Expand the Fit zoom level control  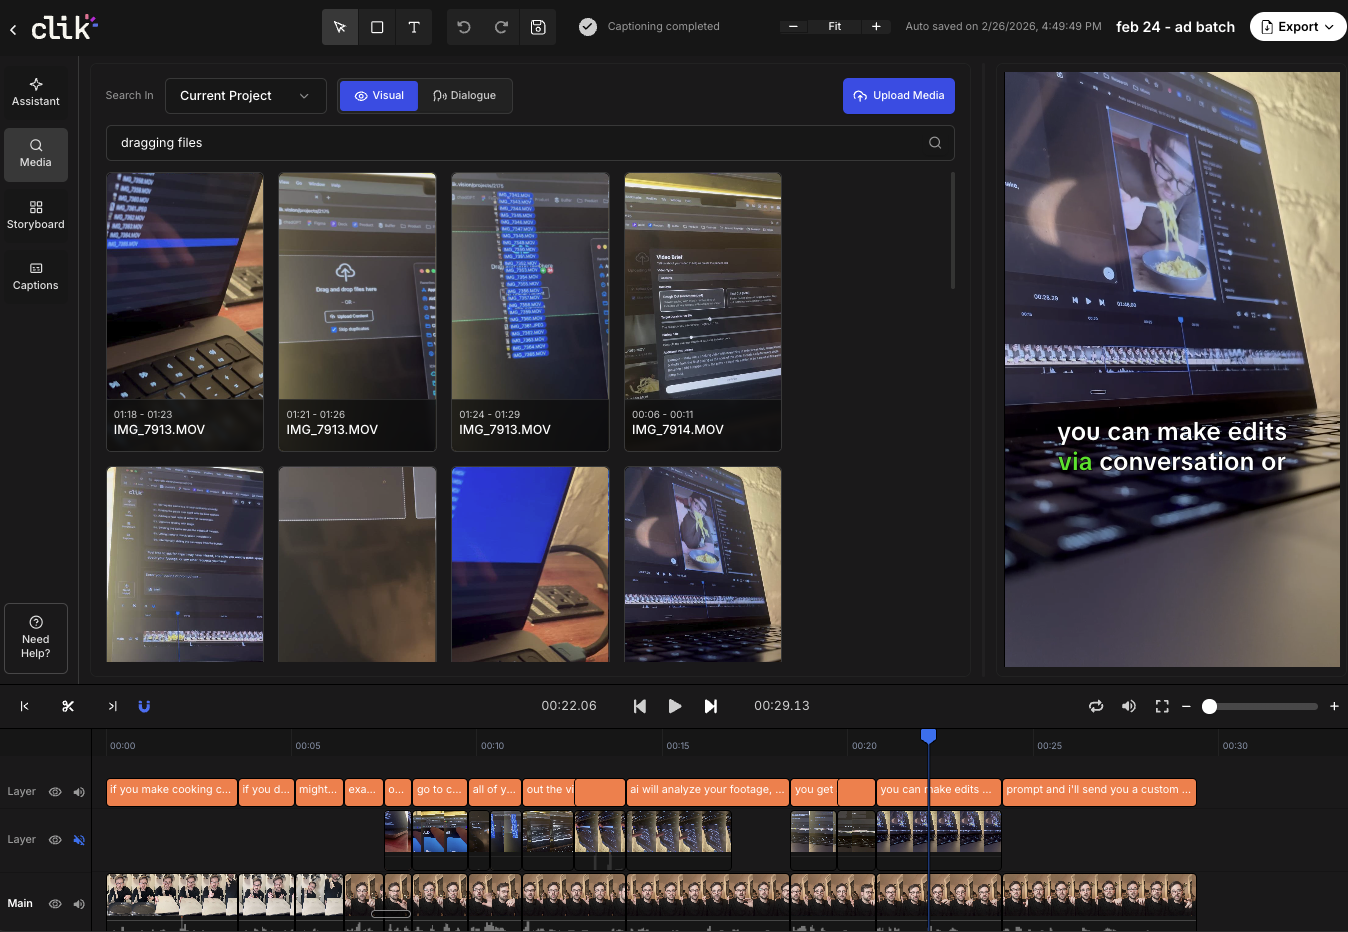[x=835, y=27]
